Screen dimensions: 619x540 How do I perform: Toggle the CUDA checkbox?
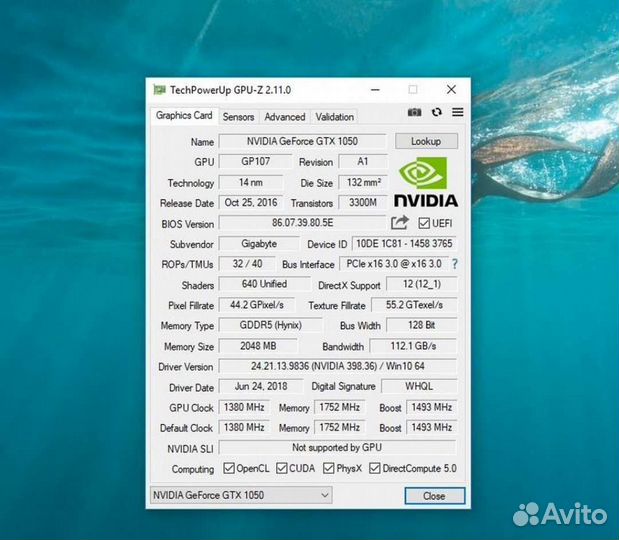(x=281, y=468)
